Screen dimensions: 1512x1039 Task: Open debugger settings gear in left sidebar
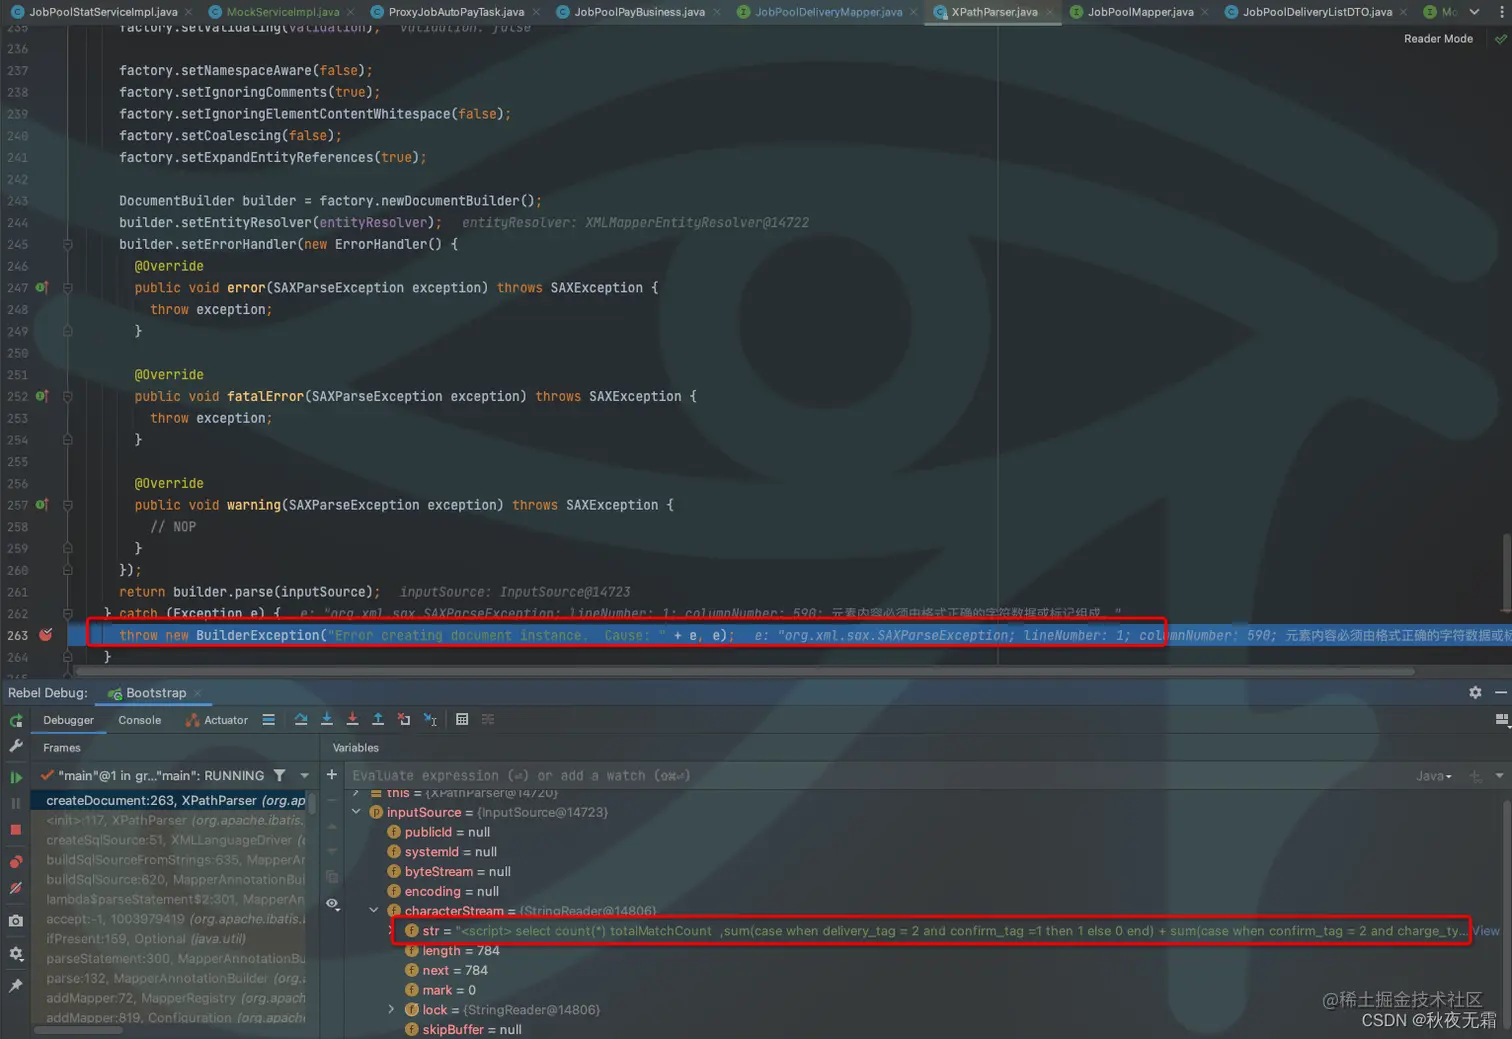point(16,954)
